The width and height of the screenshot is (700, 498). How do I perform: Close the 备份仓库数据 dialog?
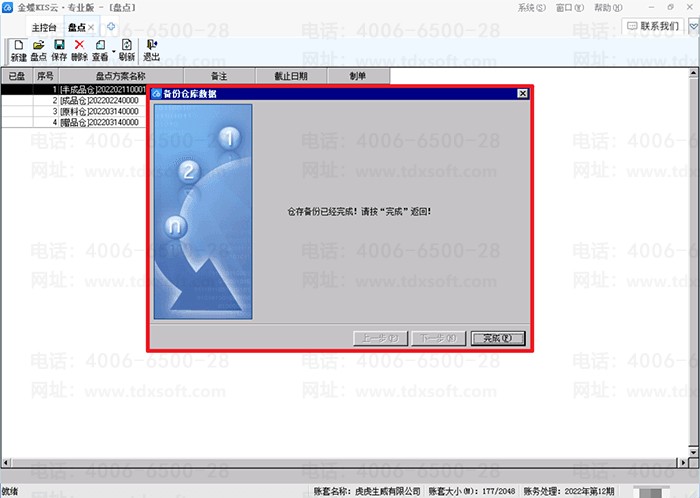point(522,94)
